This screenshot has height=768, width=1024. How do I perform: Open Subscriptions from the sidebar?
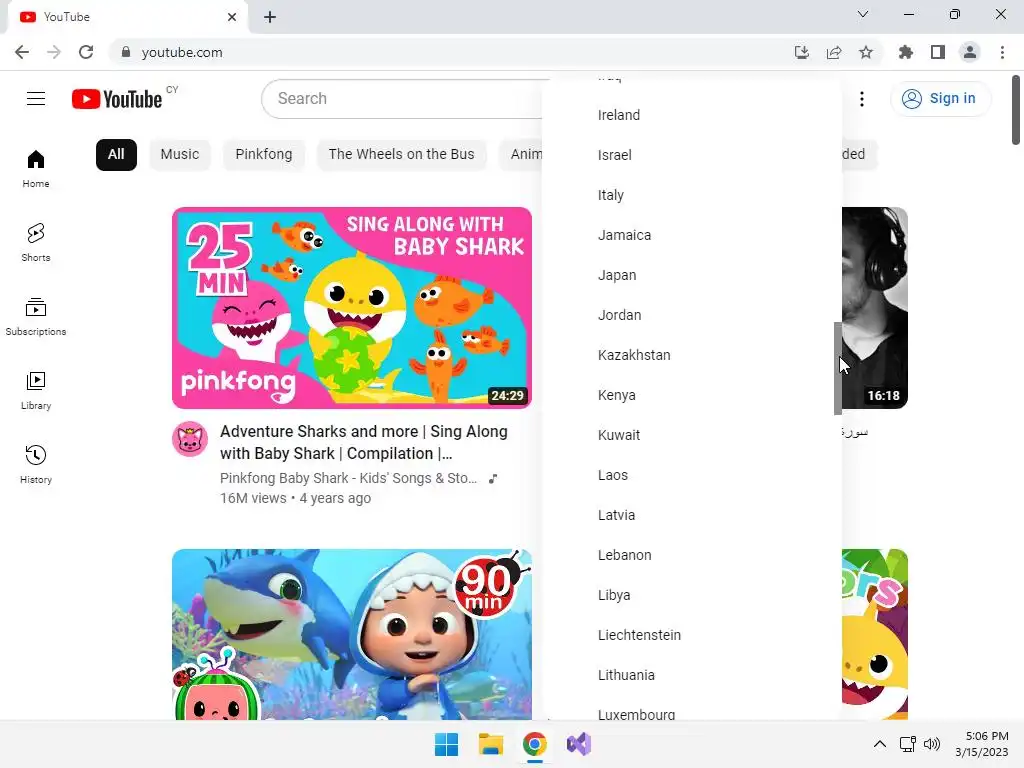36,317
